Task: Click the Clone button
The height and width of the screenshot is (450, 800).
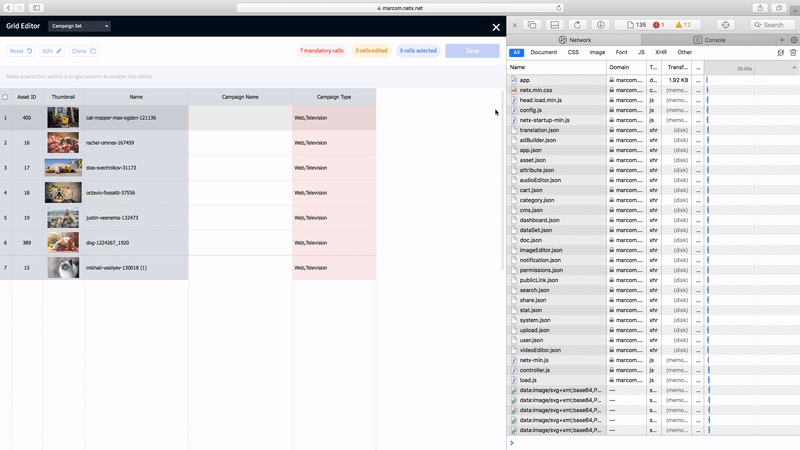Action: [x=84, y=50]
